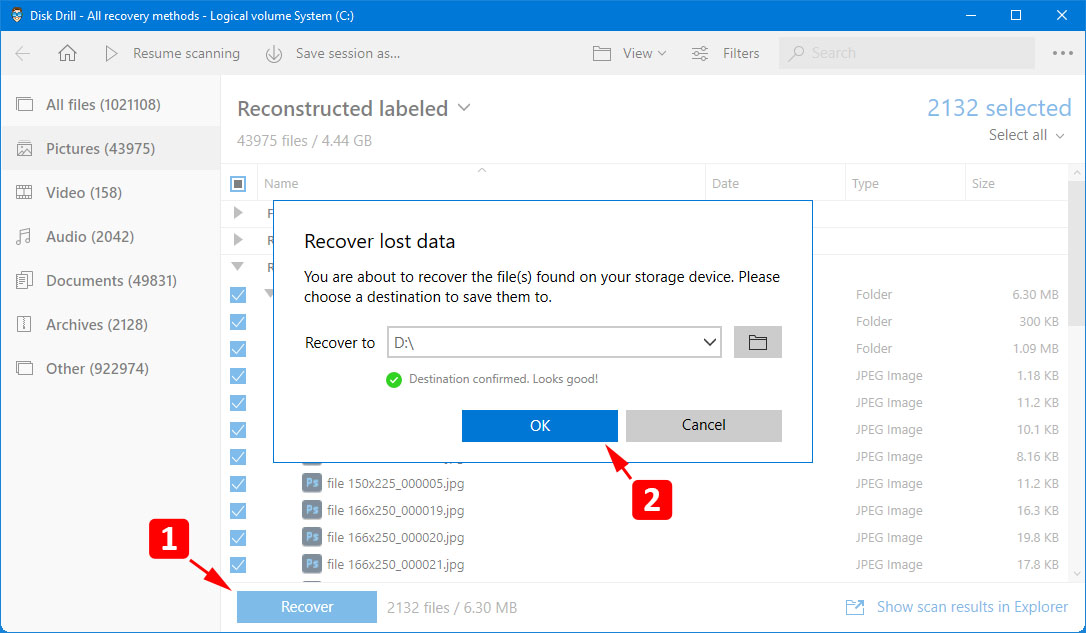1086x633 pixels.
Task: Uncheck the checkbox for file 150x225_000005.jpg
Action: click(x=238, y=483)
